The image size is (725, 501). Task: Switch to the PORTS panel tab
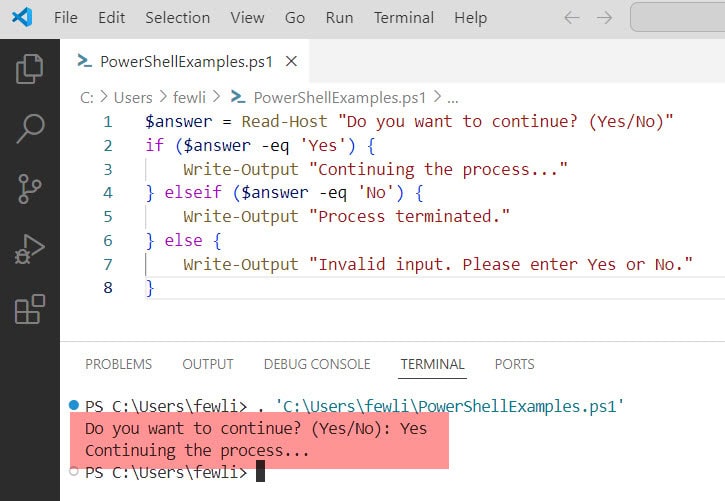click(515, 364)
